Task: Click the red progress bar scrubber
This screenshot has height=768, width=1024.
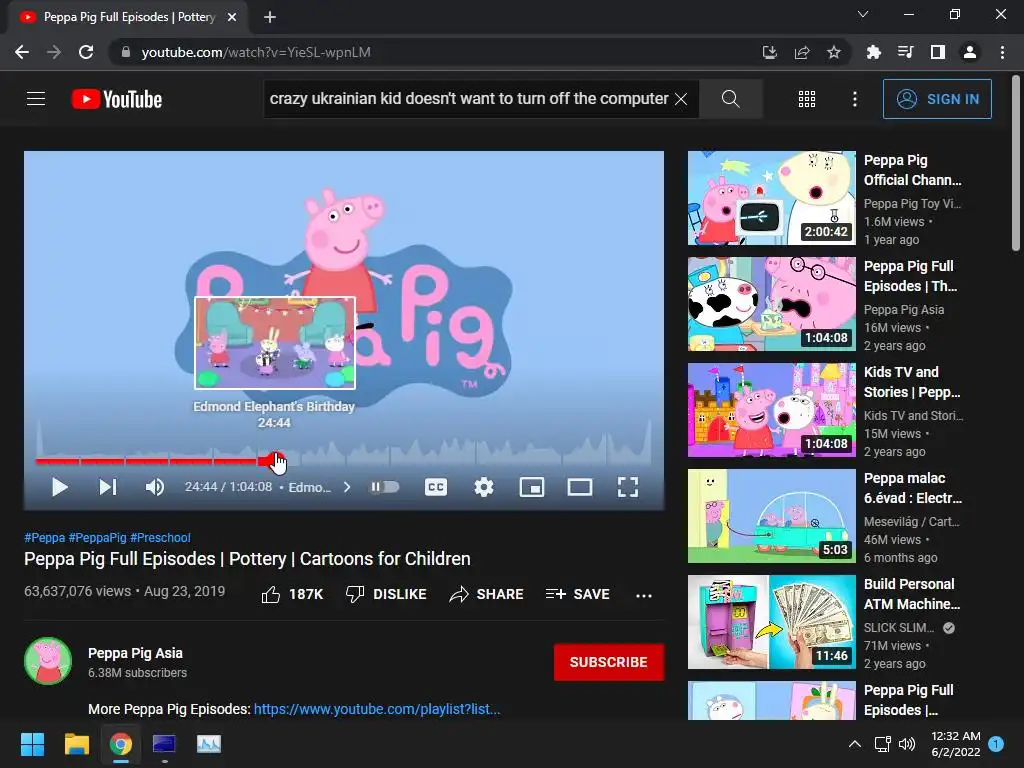Action: point(276,461)
